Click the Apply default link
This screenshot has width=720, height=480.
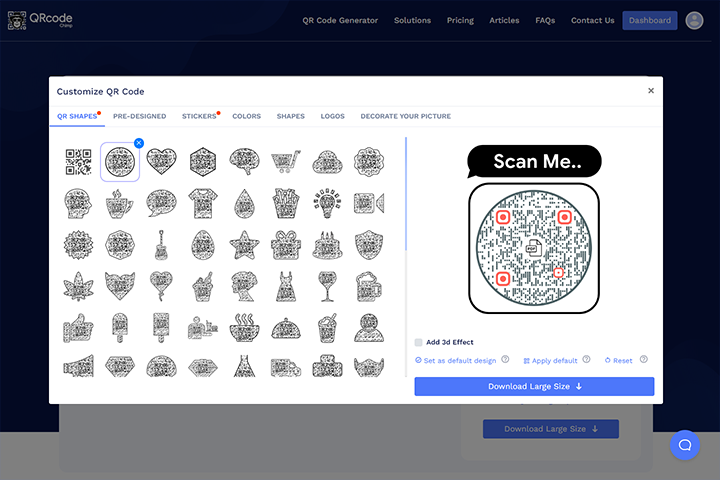(x=550, y=361)
